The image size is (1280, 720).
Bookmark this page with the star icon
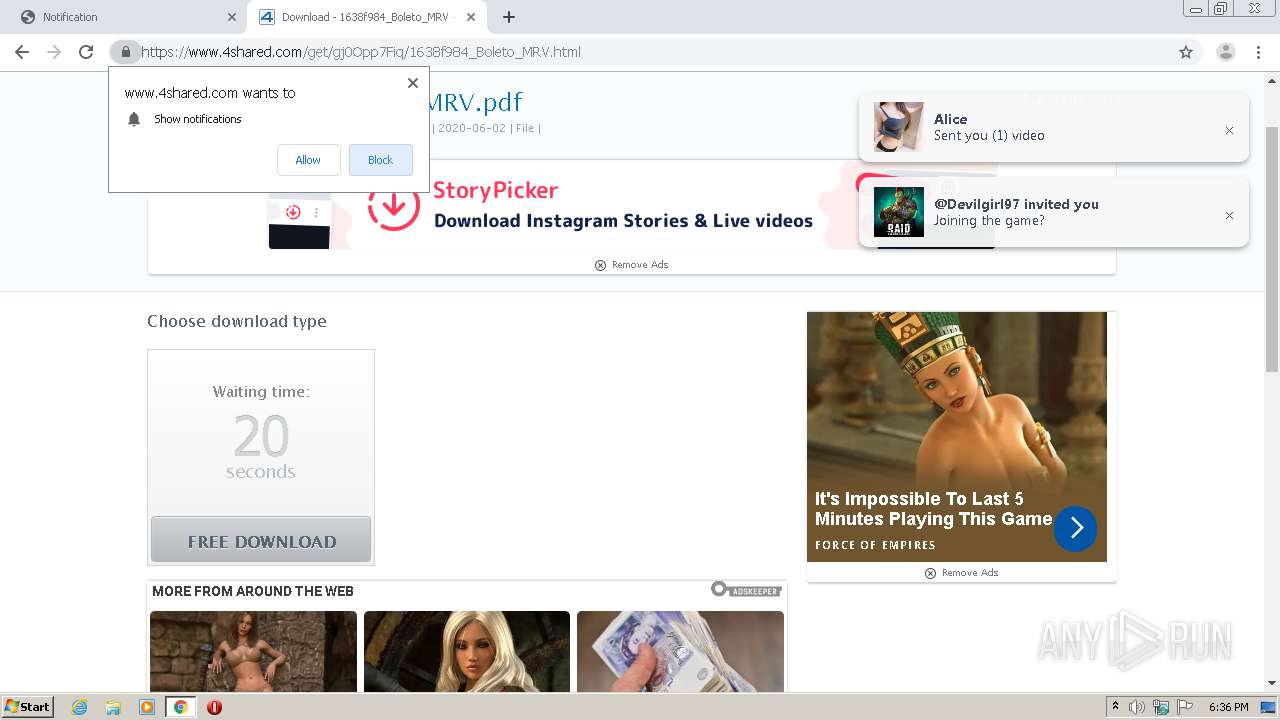[1186, 52]
